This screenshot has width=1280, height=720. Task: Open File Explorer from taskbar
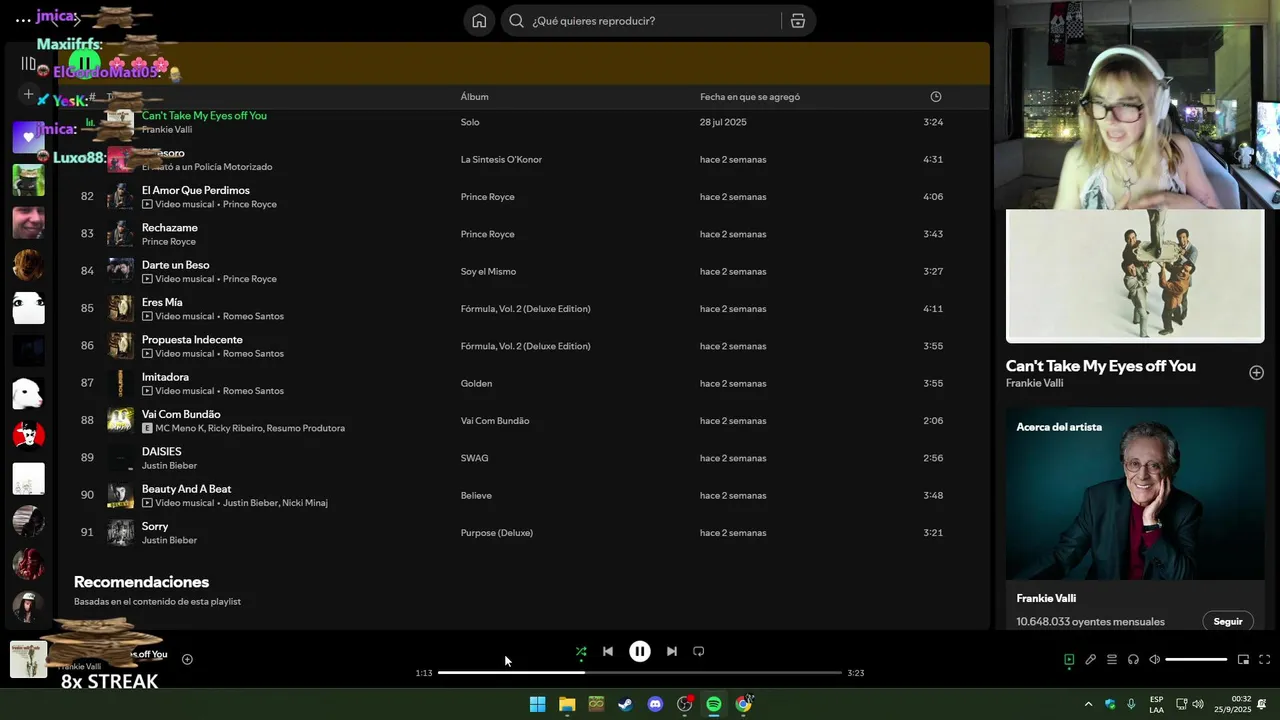[567, 704]
